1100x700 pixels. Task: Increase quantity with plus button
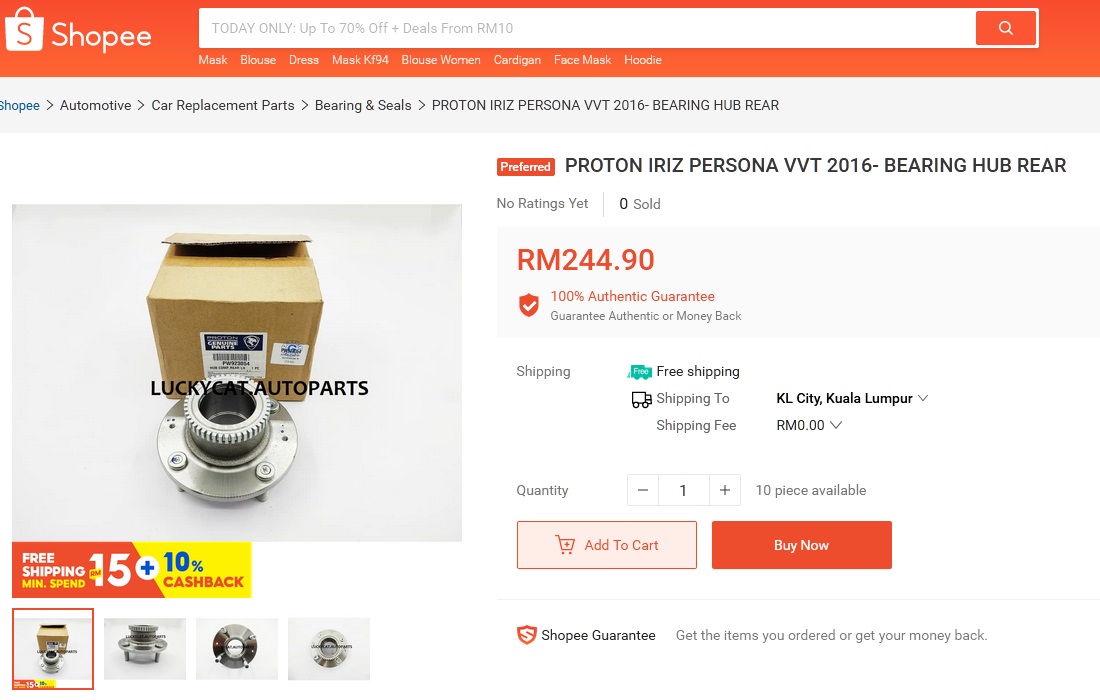click(x=725, y=490)
